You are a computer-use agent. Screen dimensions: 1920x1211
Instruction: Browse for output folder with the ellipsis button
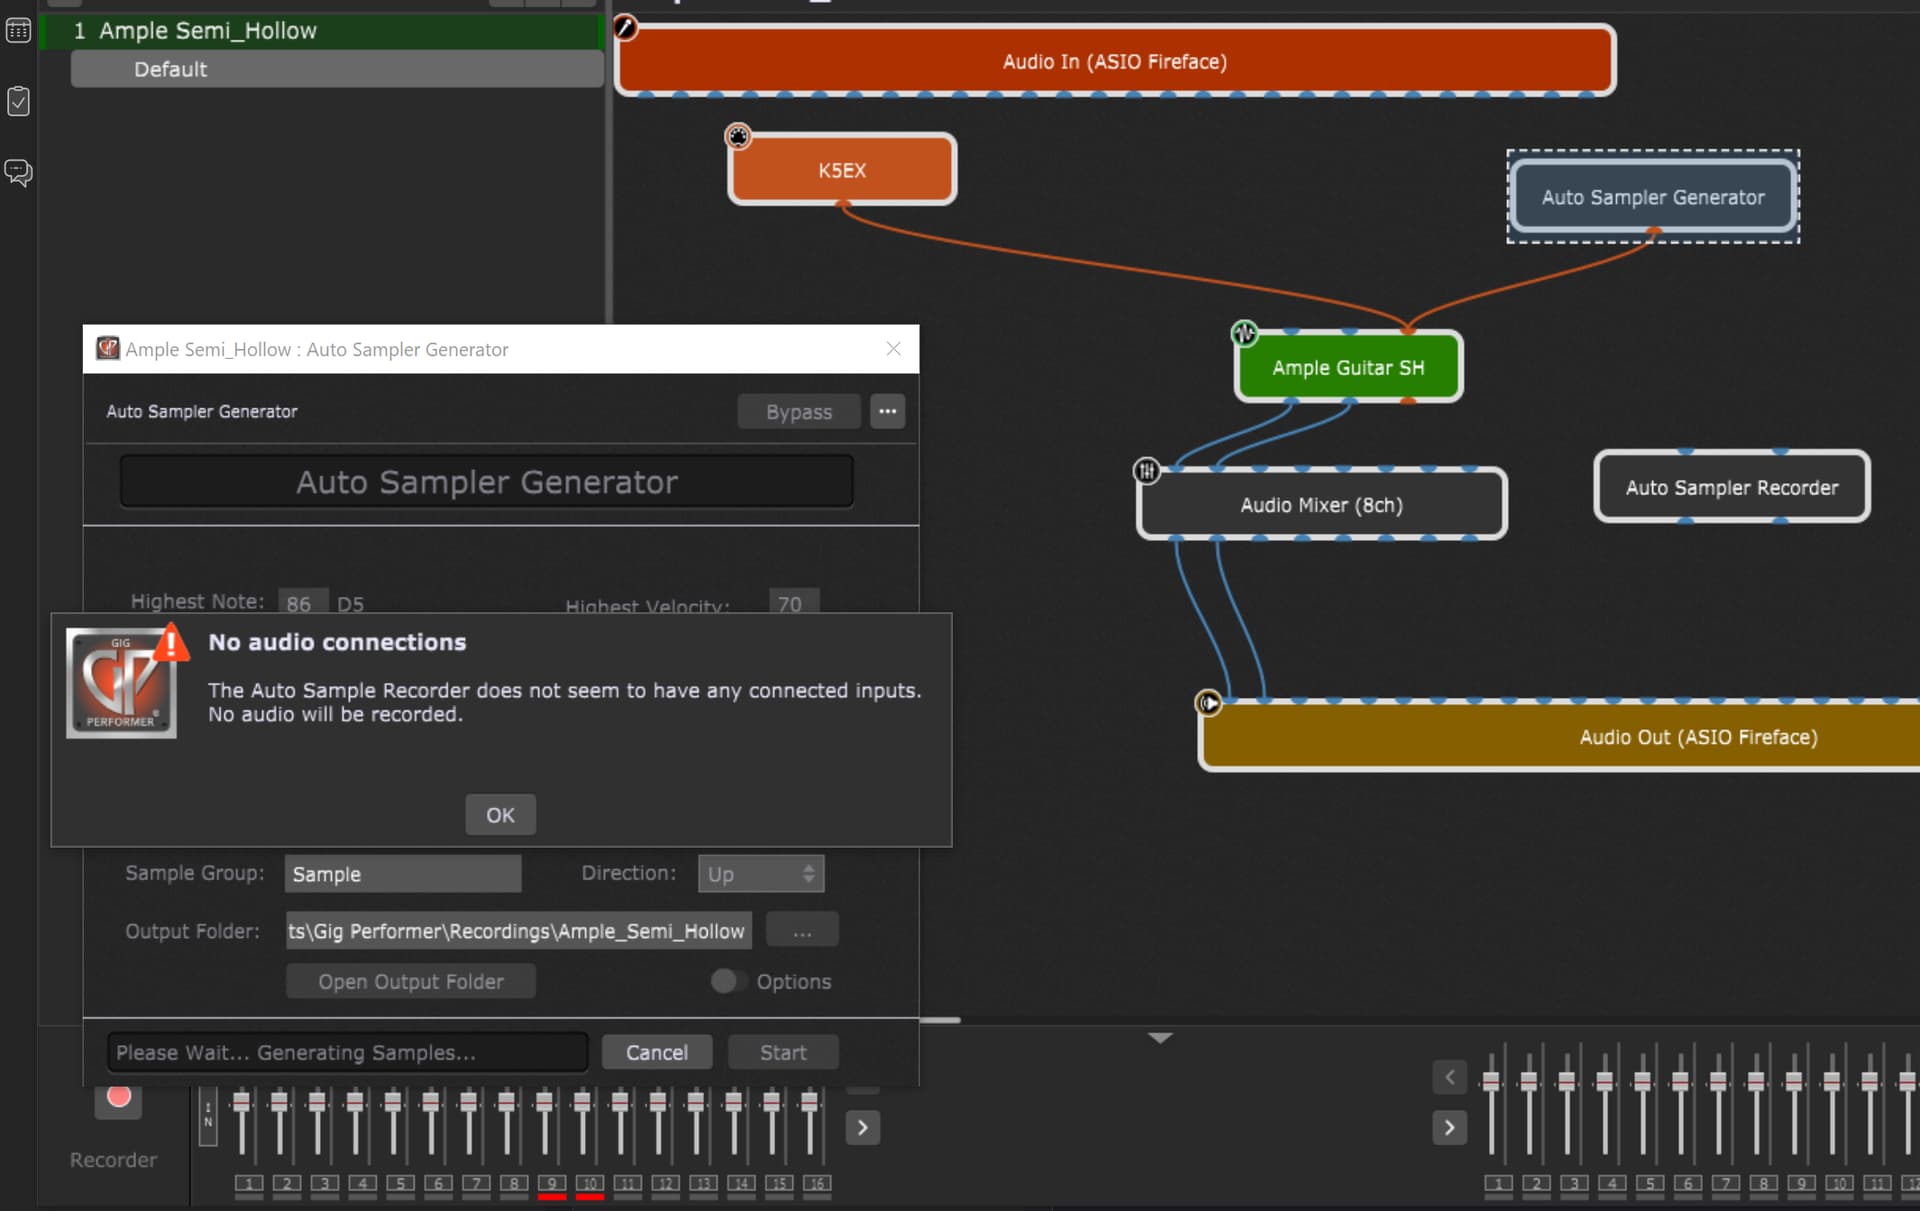tap(802, 931)
